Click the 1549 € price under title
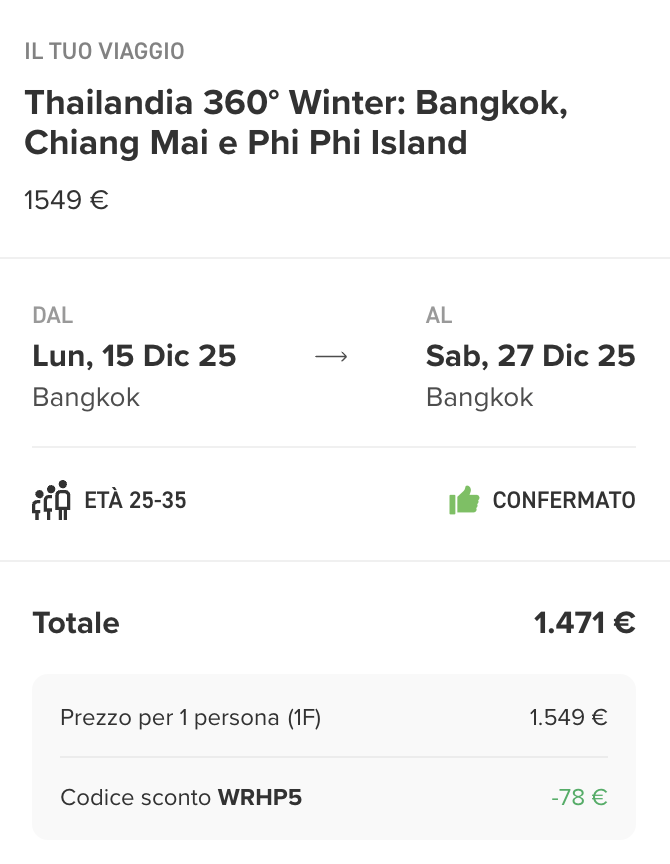 coord(66,200)
